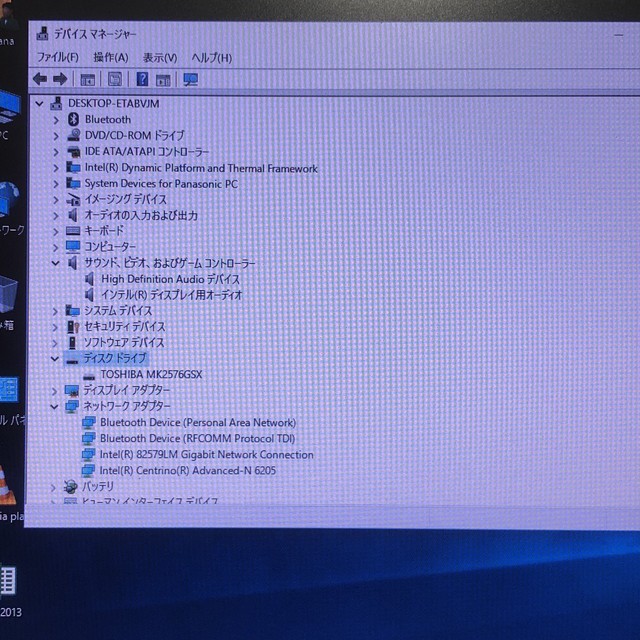Image resolution: width=640 pixels, height=640 pixels.
Task: Click the action pane toolbar icon
Action: tap(163, 80)
